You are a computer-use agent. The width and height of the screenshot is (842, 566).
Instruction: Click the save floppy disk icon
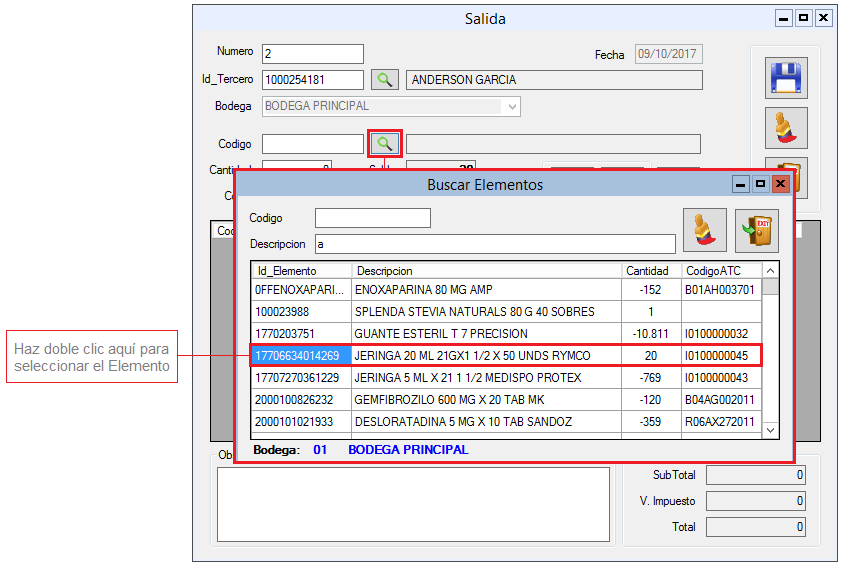coord(786,78)
